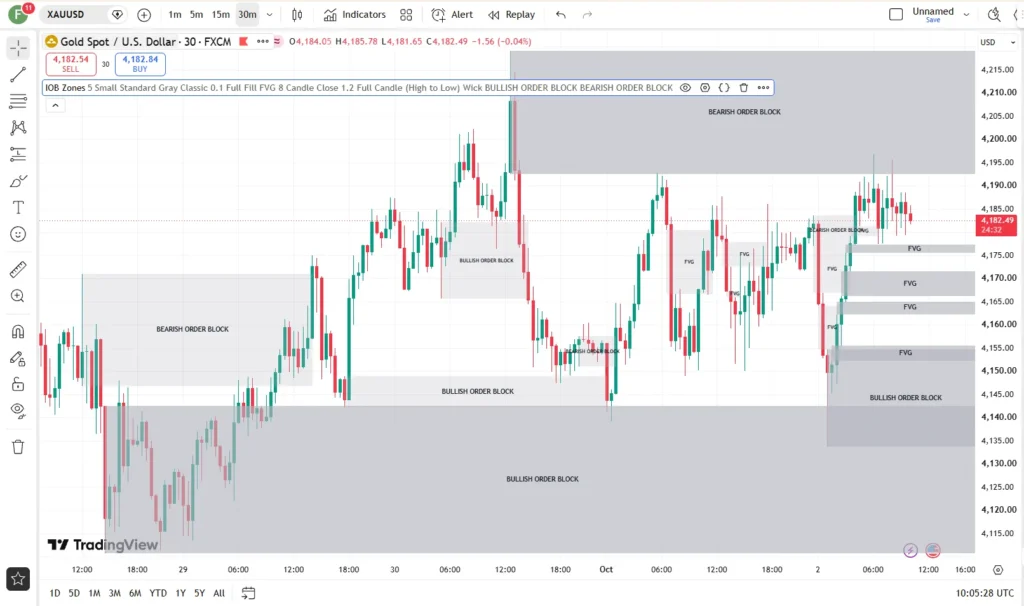1024x606 pixels.
Task: Open the favorites star toolbar
Action: point(18,579)
